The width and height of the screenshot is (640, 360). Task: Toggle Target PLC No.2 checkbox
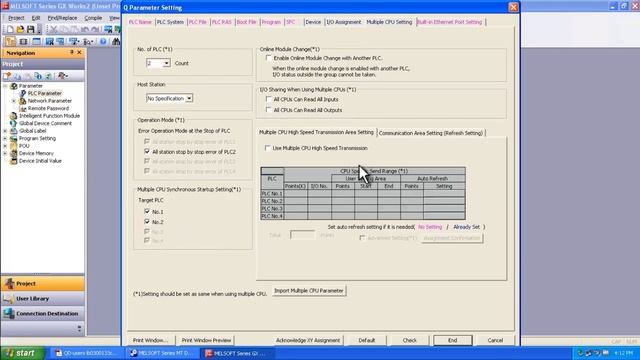[x=147, y=222]
